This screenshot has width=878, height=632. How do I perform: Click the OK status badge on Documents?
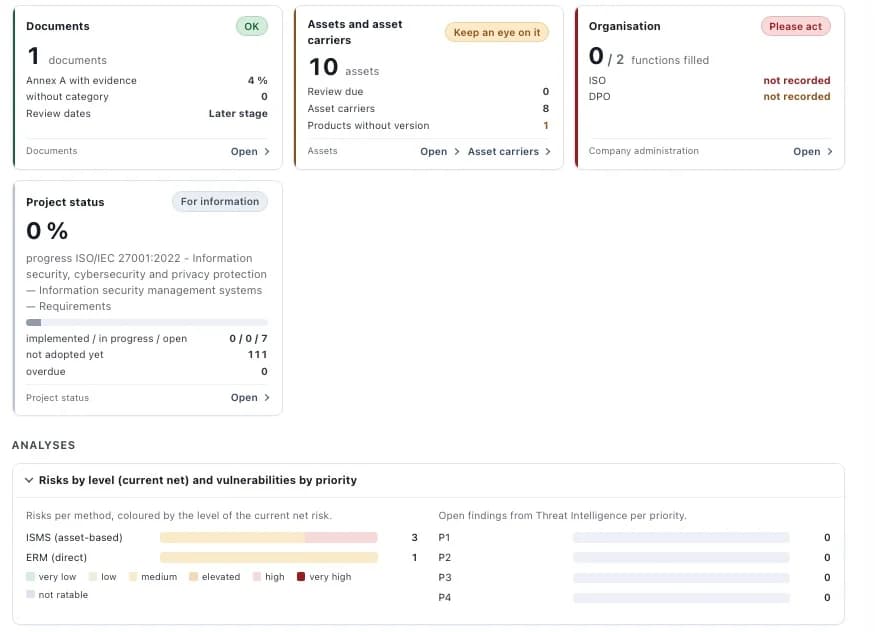pyautogui.click(x=251, y=26)
